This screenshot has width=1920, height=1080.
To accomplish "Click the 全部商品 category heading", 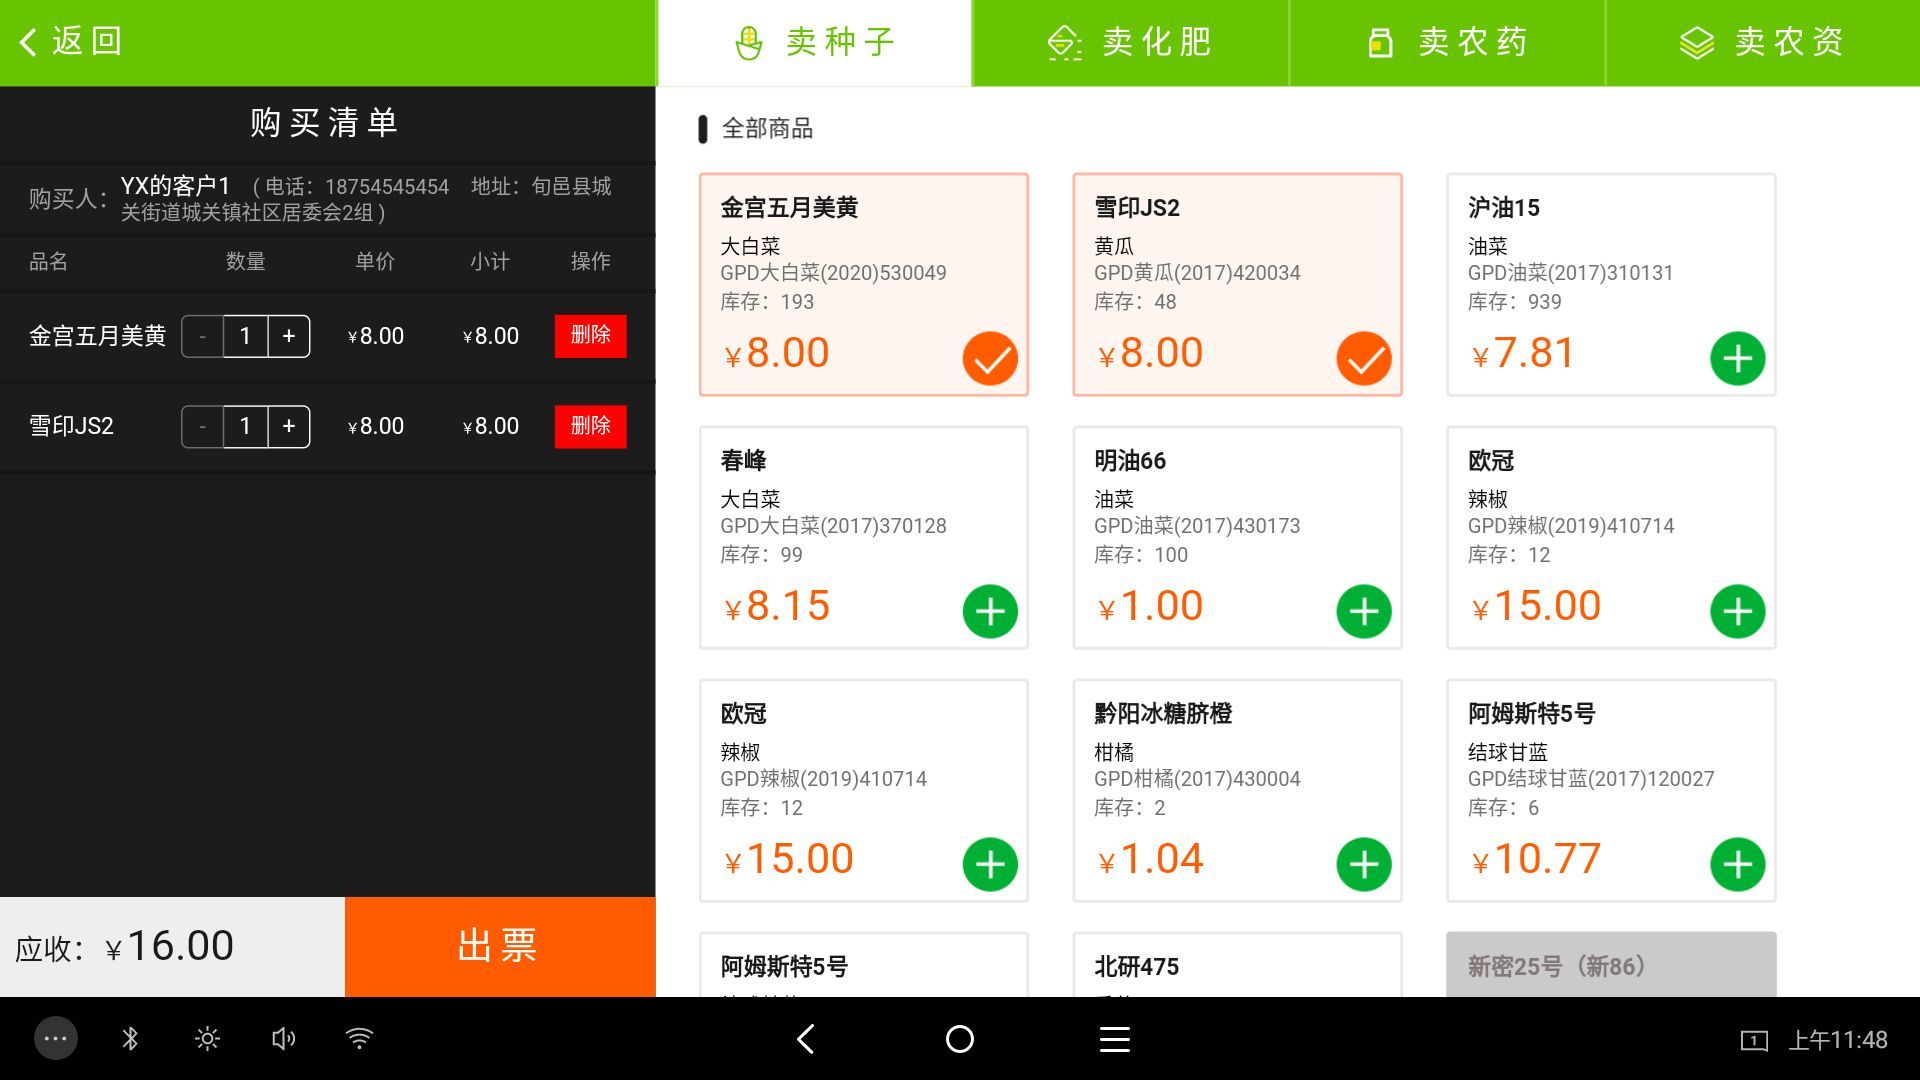I will coord(767,129).
